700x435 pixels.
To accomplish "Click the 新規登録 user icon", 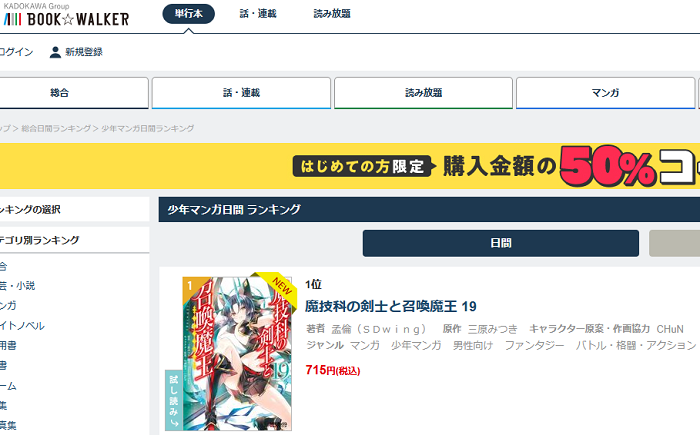I will point(55,52).
